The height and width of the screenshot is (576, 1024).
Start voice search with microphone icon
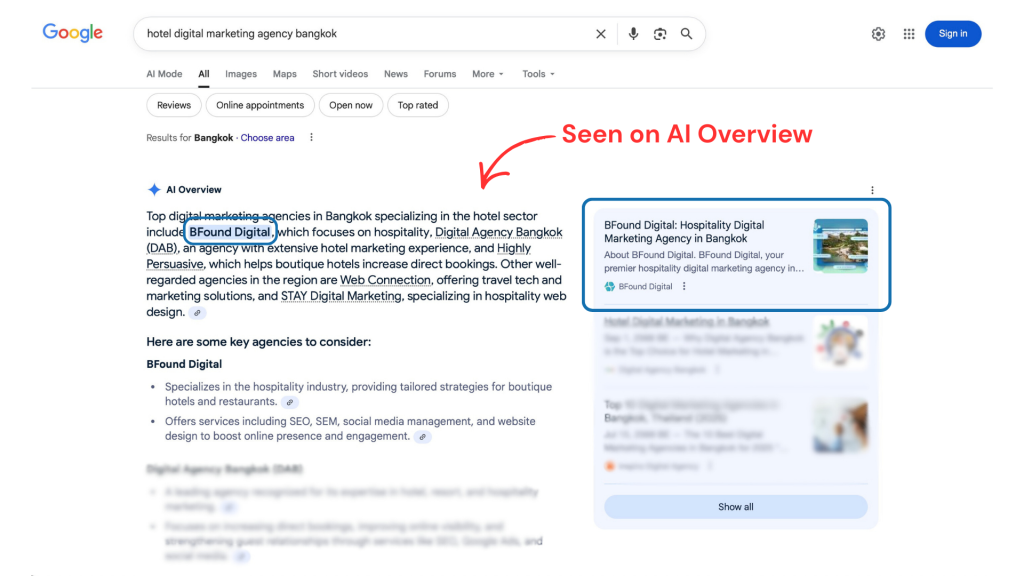[x=633, y=34]
